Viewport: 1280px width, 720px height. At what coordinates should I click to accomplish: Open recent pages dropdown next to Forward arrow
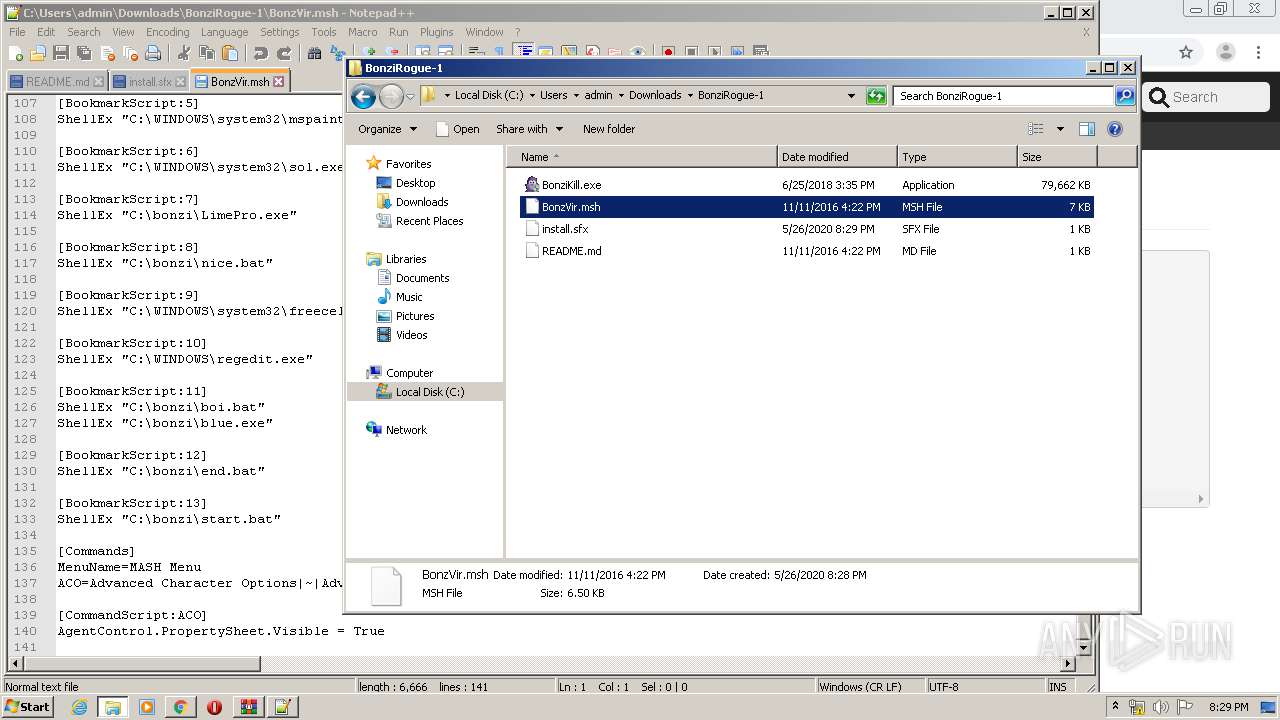click(x=410, y=97)
